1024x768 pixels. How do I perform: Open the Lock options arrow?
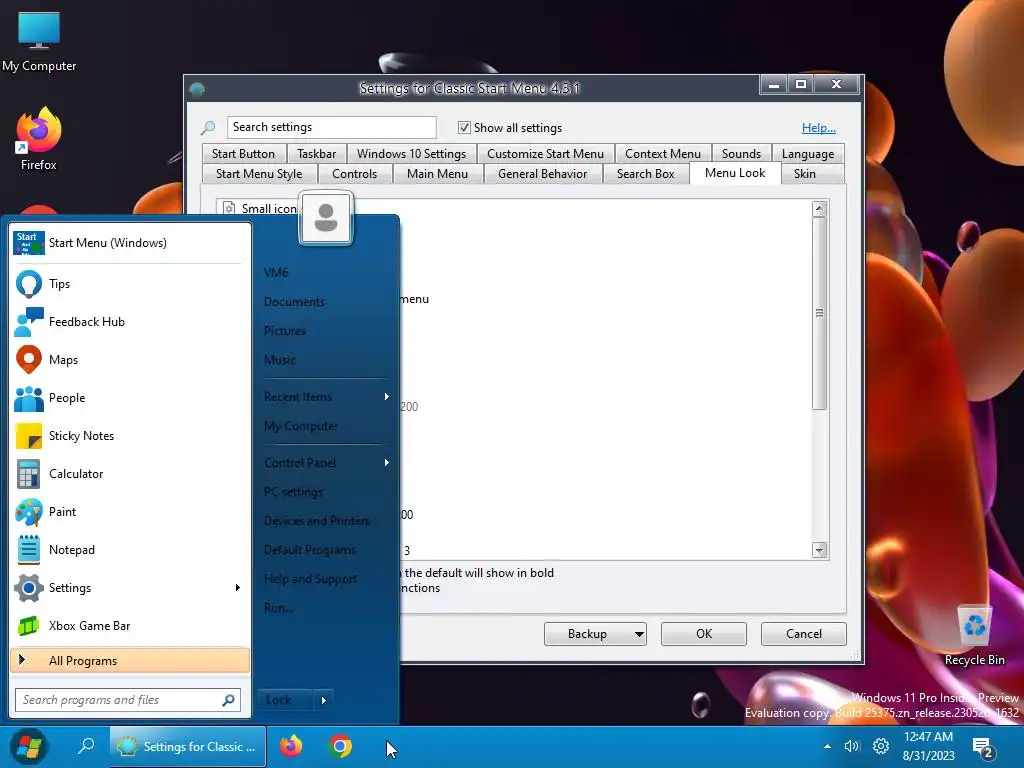coord(323,700)
